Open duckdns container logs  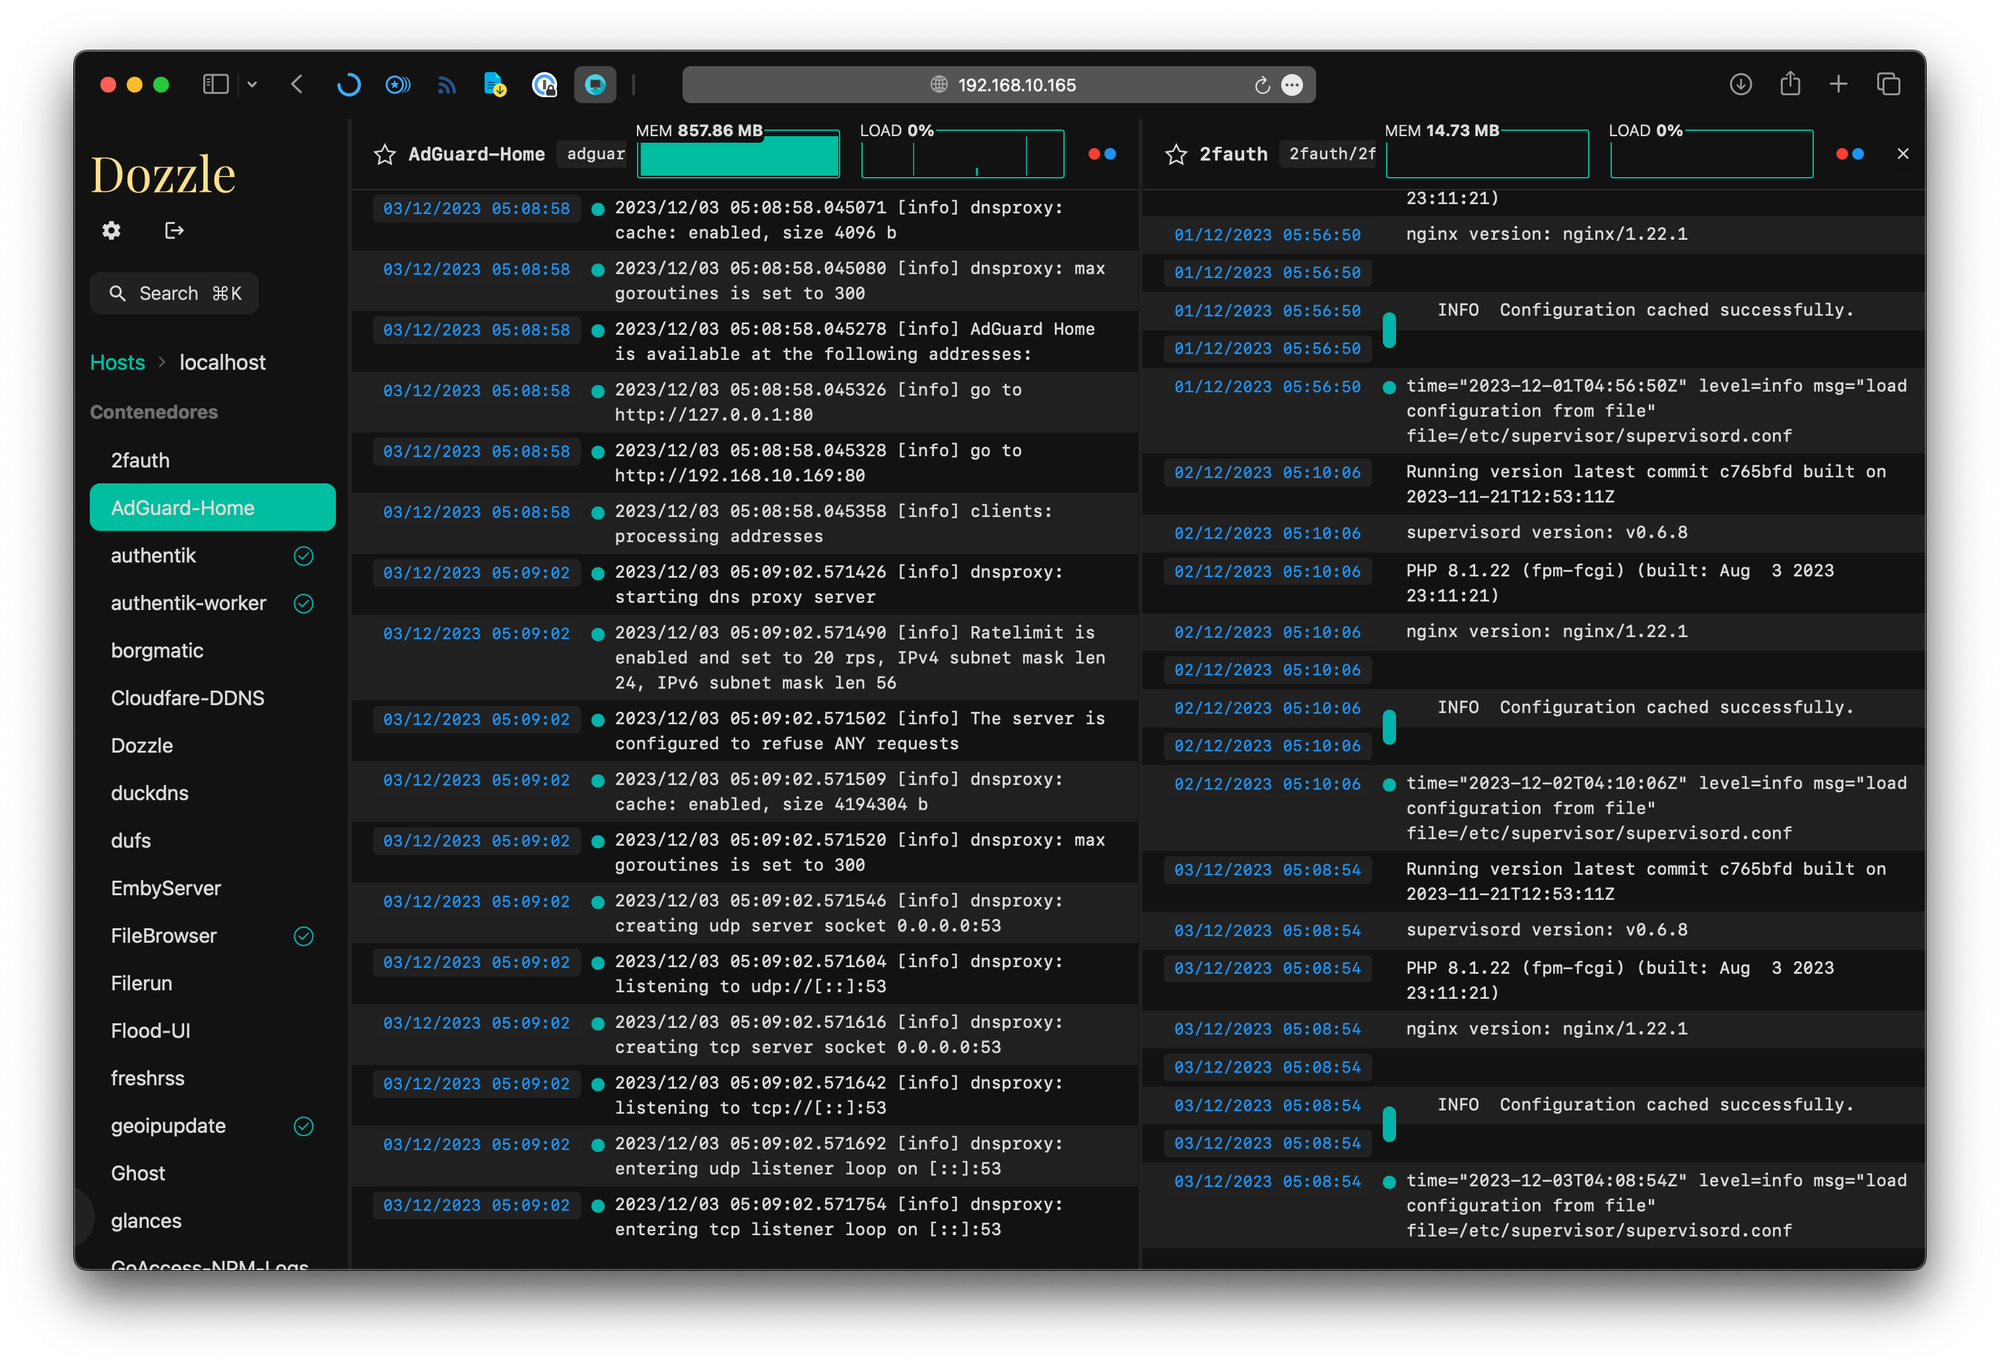212,793
